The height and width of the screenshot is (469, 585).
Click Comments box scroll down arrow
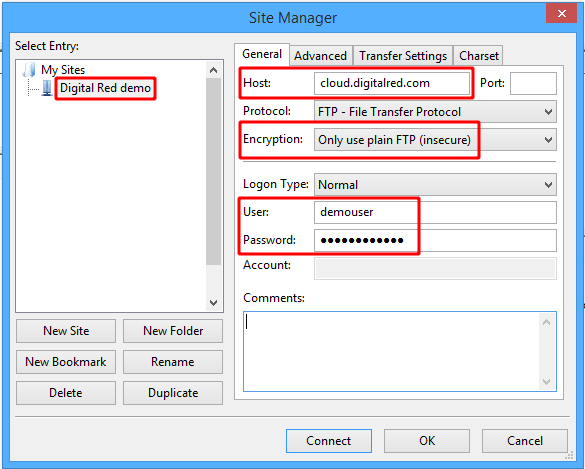547,382
